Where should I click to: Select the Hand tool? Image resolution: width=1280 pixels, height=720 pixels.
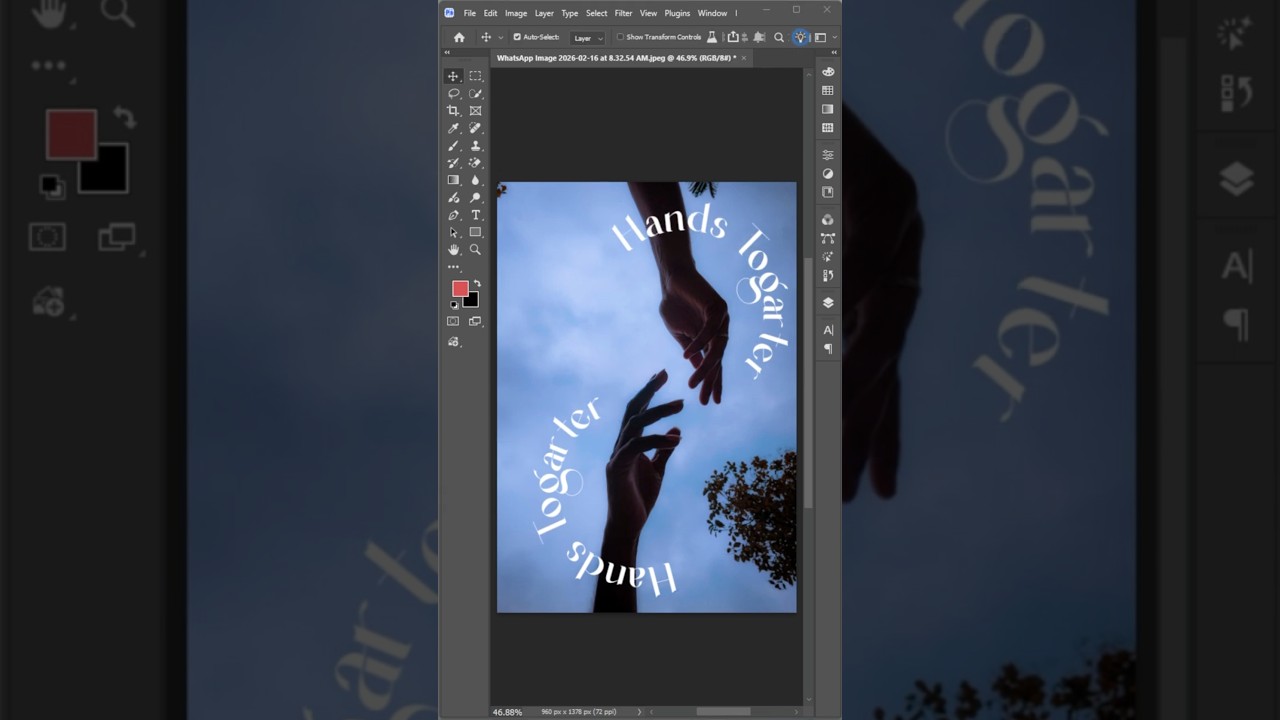pos(453,250)
